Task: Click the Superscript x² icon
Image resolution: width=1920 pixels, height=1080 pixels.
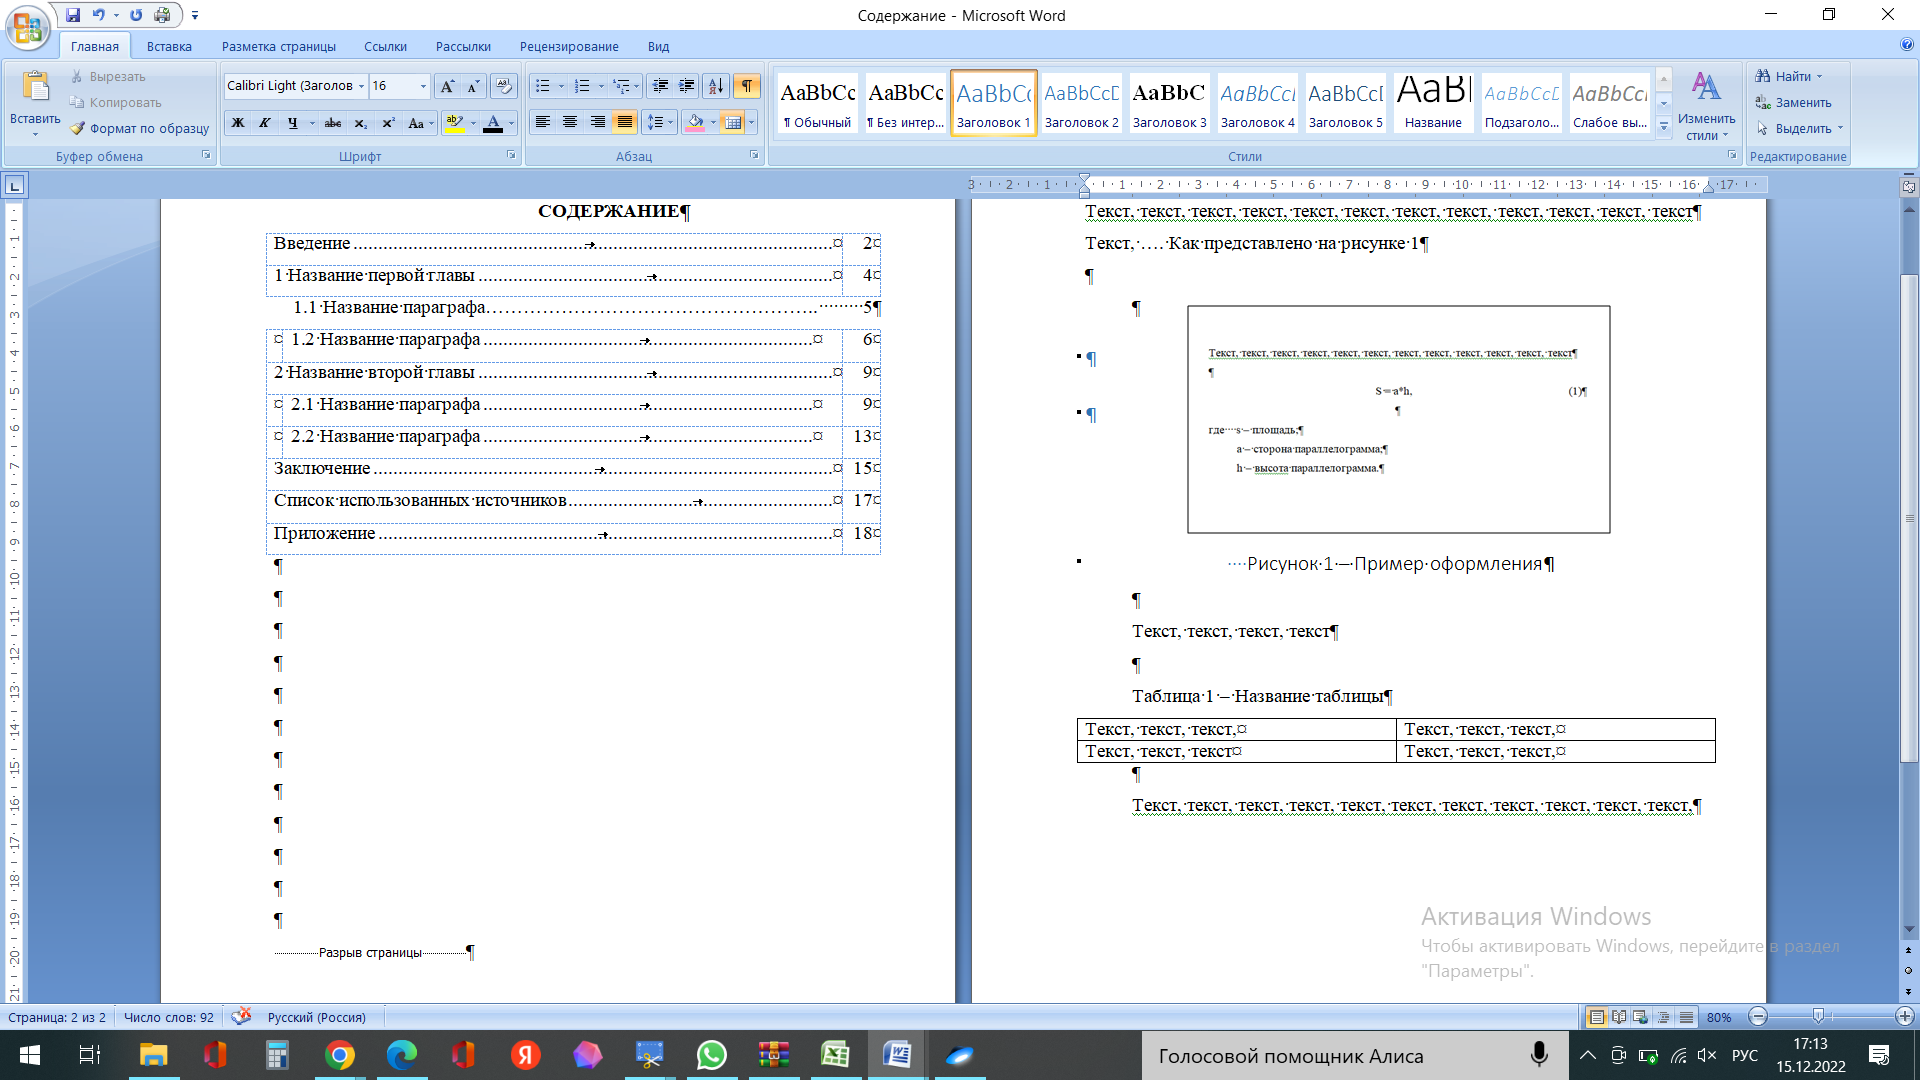Action: coord(388,123)
